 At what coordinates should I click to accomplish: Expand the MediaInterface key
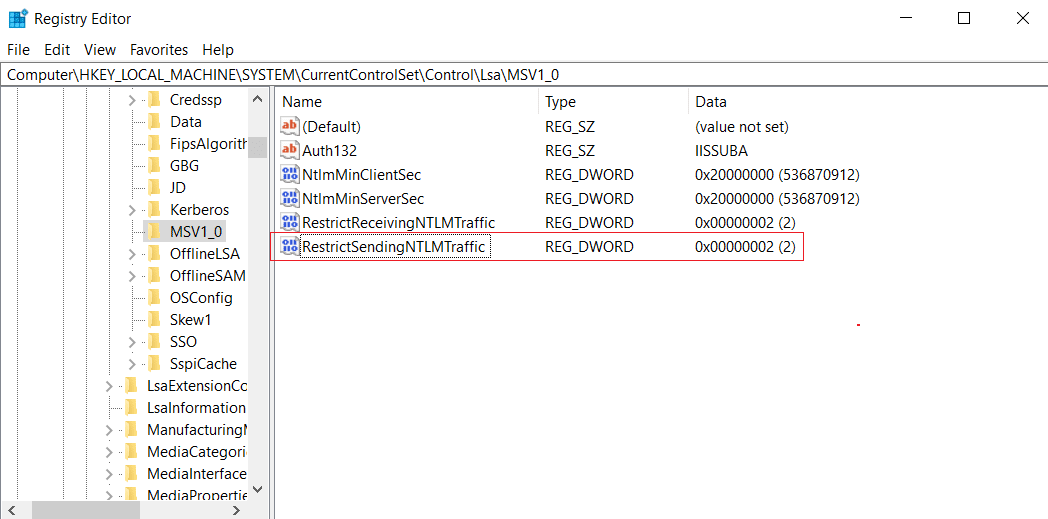pos(109,474)
